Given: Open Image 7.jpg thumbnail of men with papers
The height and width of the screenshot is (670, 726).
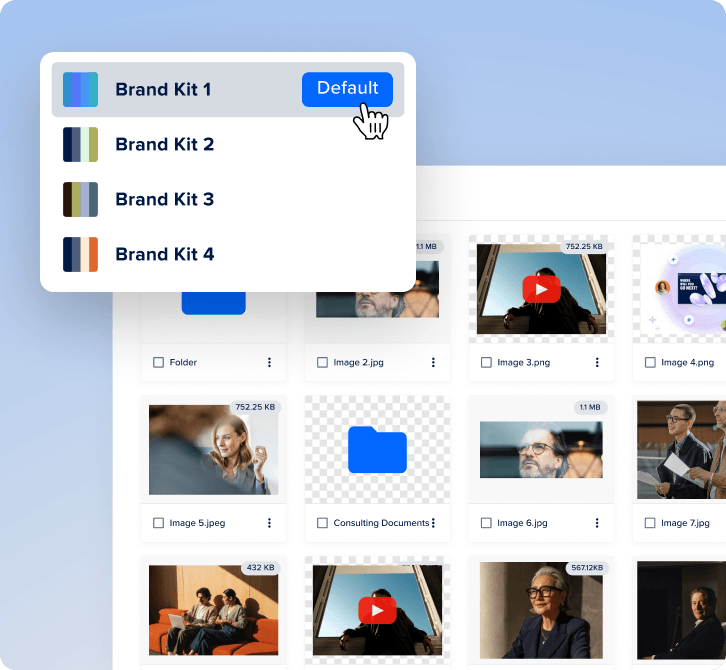Looking at the screenshot, I should [x=682, y=450].
